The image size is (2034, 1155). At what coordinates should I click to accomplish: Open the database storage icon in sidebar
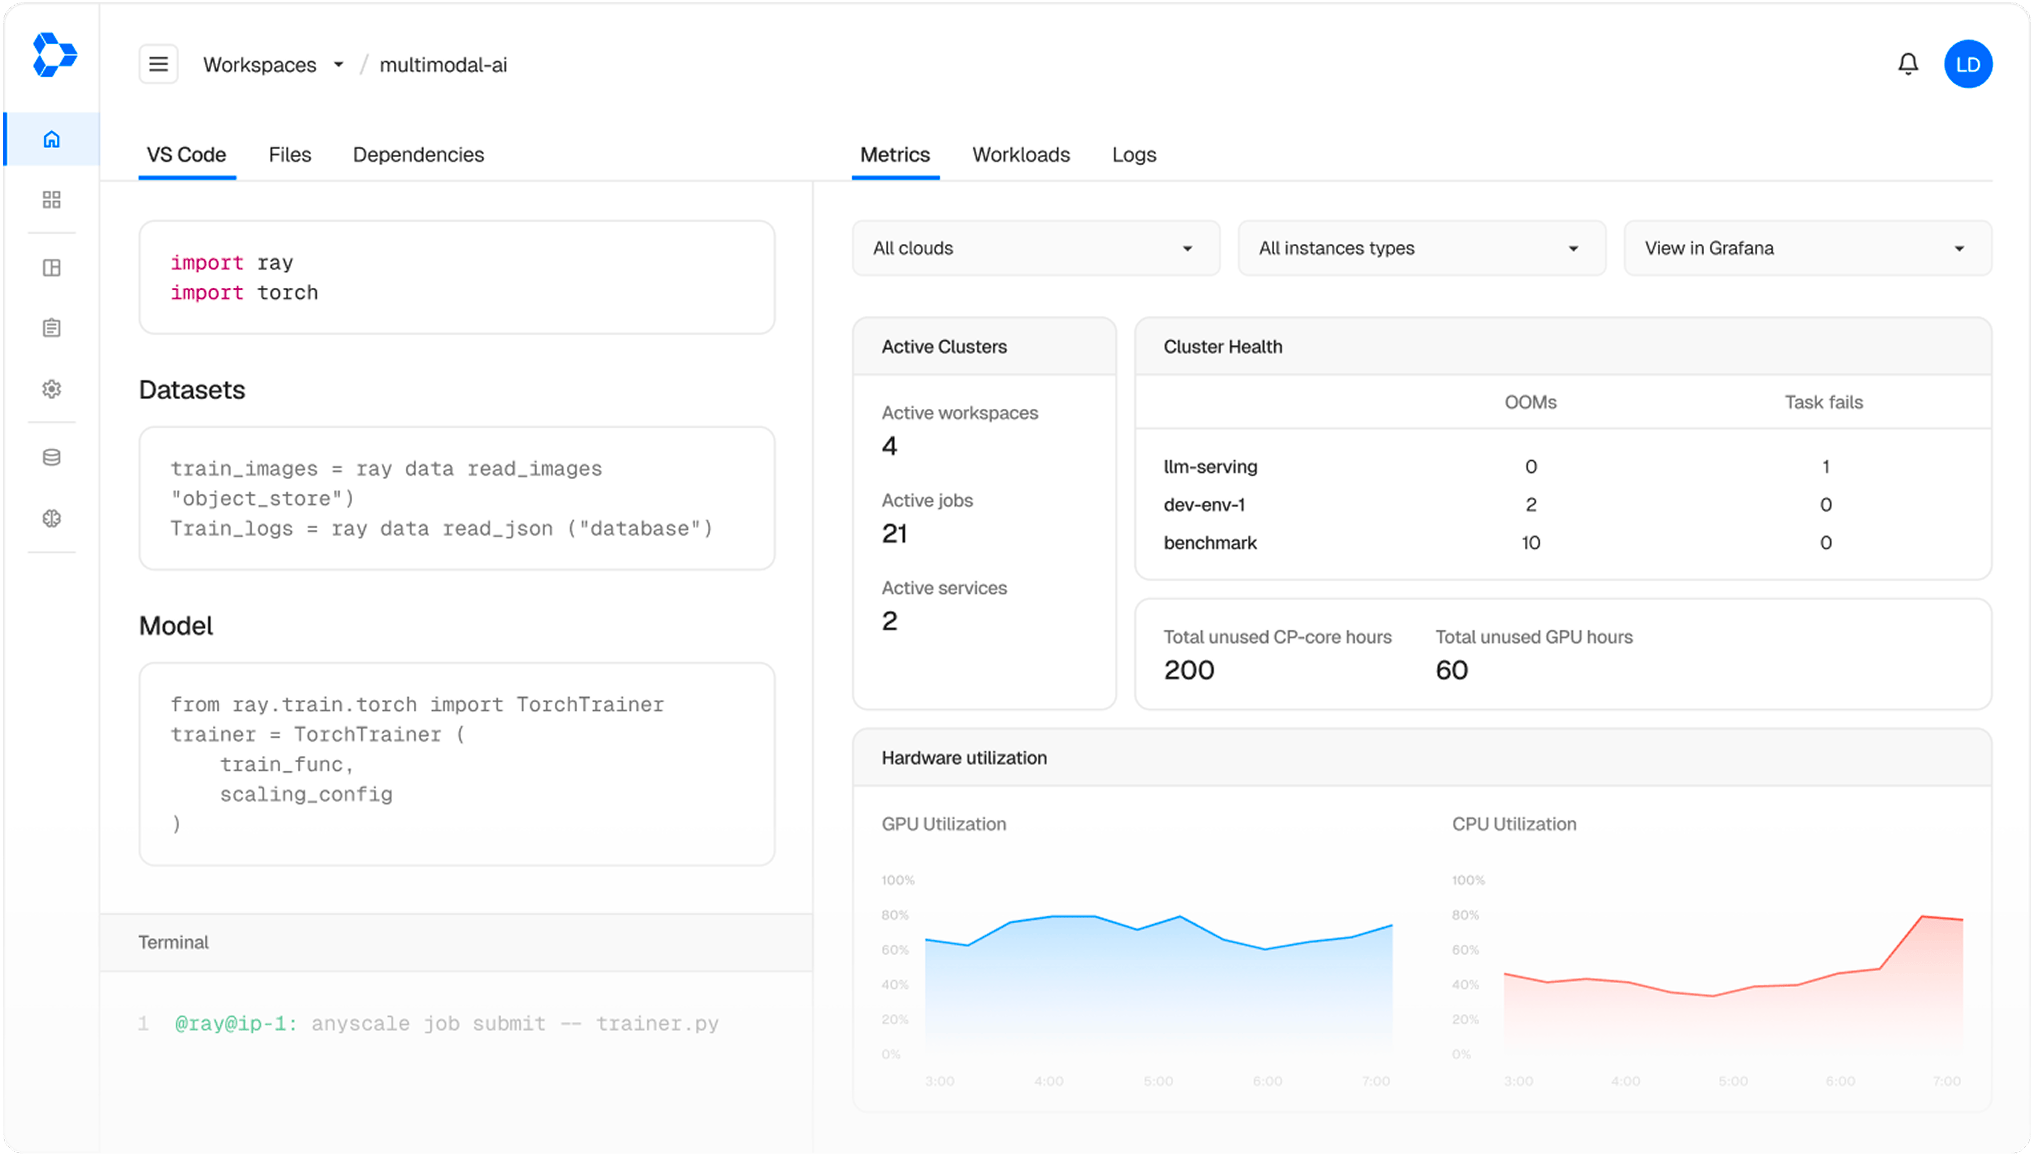pos(52,458)
